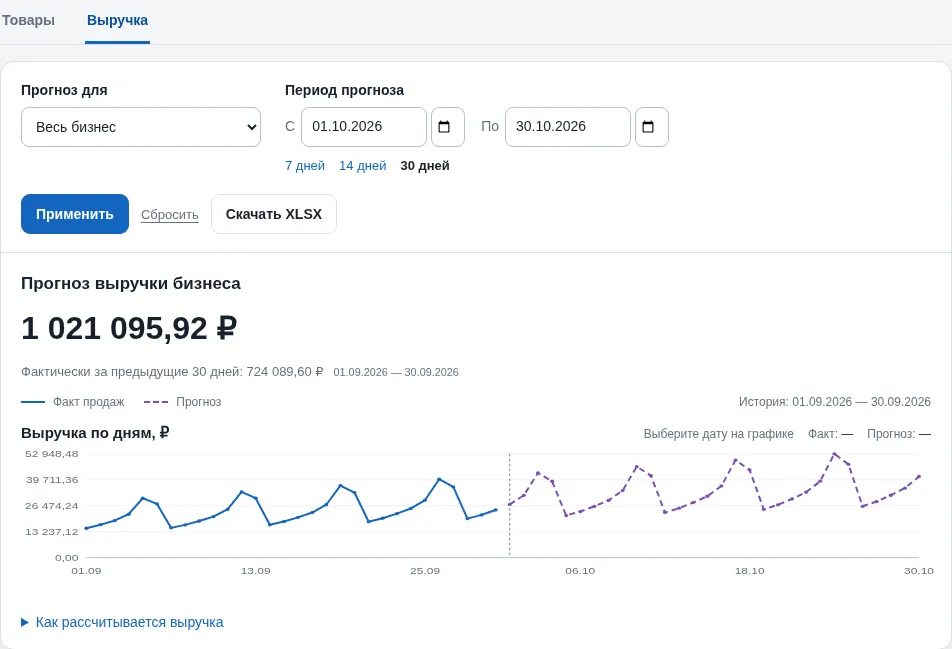The height and width of the screenshot is (649, 952).
Task: Focus end date field 30.10.2026
Action: (568, 127)
